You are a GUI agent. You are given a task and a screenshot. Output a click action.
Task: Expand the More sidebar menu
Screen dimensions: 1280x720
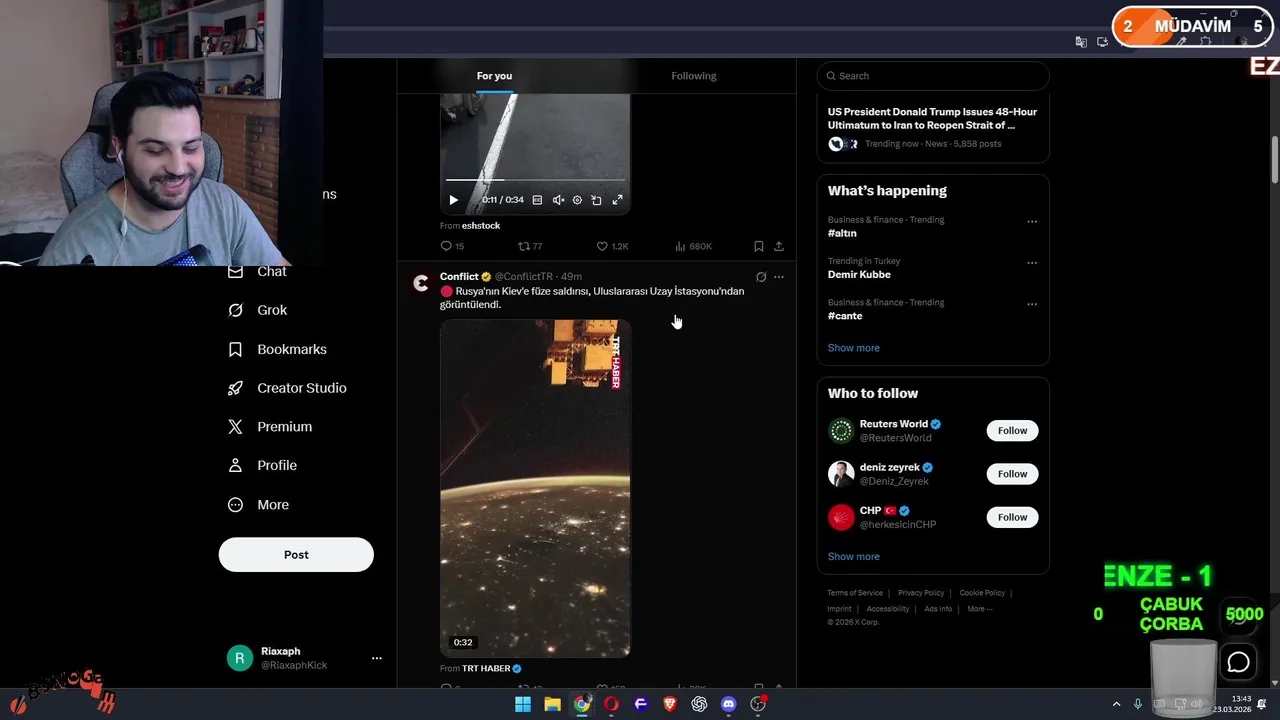pyautogui.click(x=259, y=505)
